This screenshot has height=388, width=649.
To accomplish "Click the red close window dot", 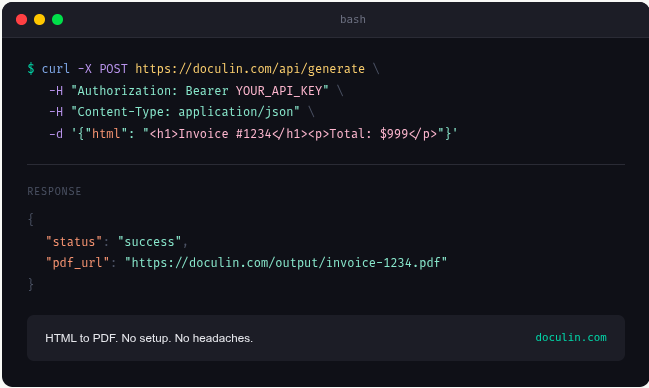I will tap(22, 19).
